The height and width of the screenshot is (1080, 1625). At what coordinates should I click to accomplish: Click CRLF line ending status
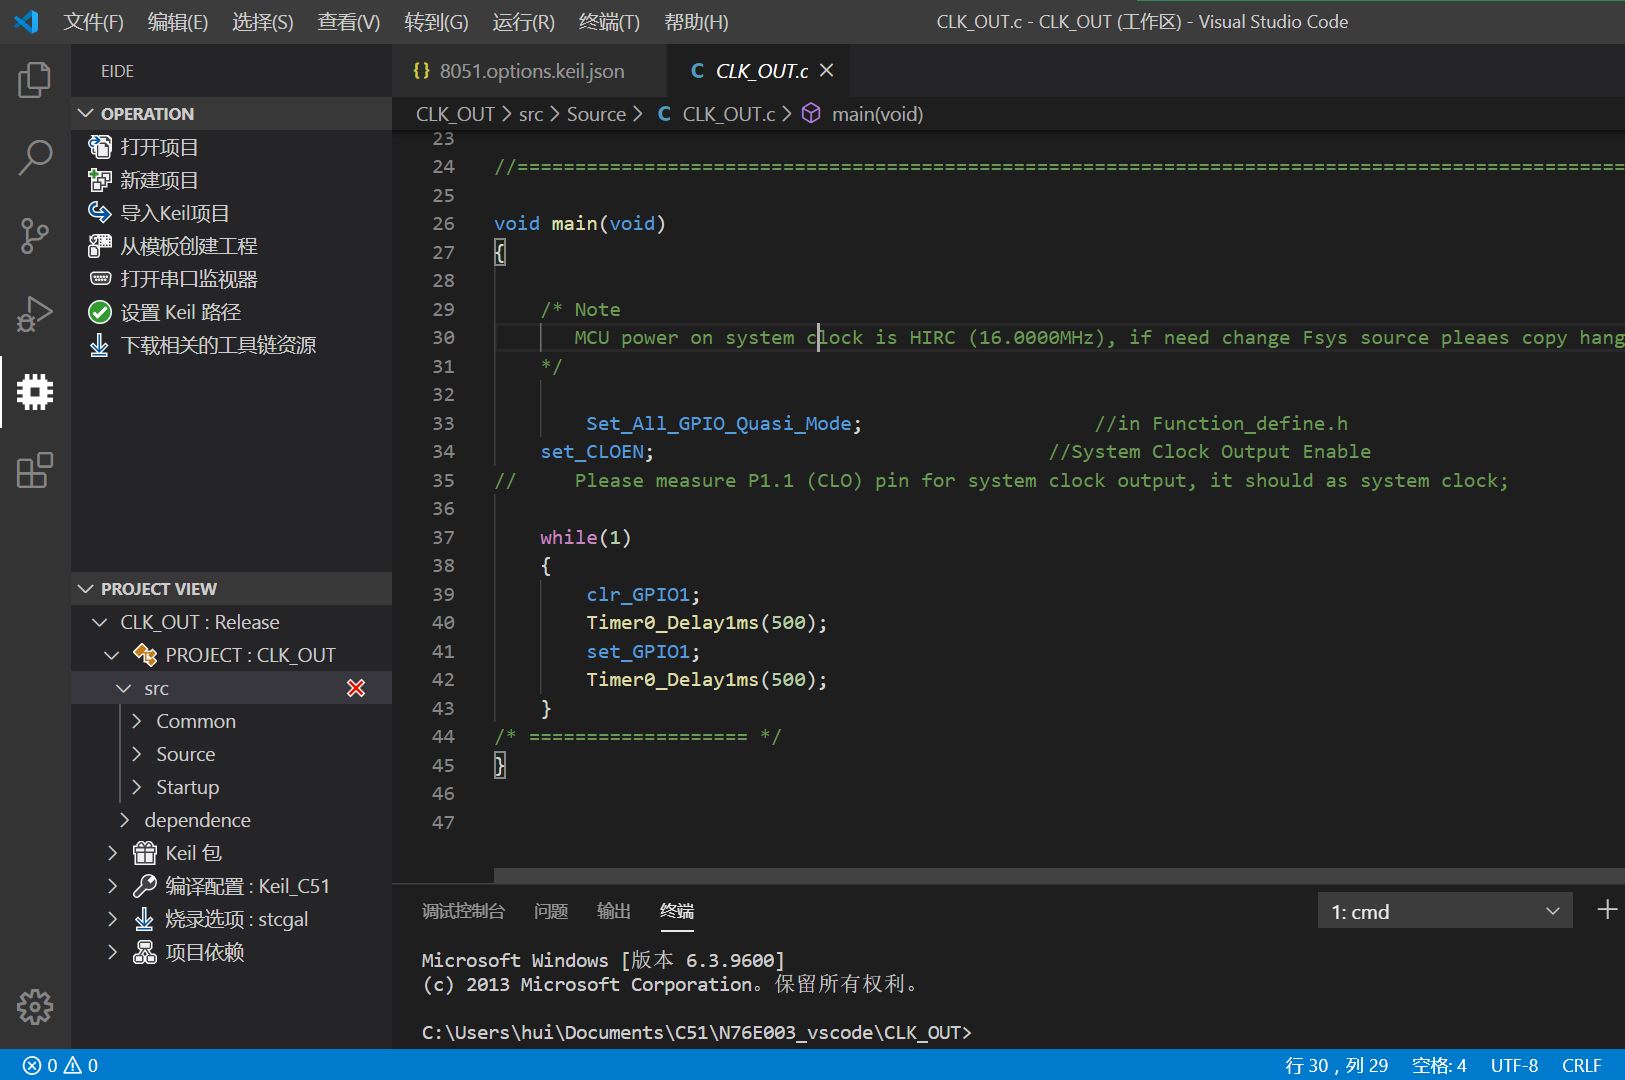pyautogui.click(x=1582, y=1065)
